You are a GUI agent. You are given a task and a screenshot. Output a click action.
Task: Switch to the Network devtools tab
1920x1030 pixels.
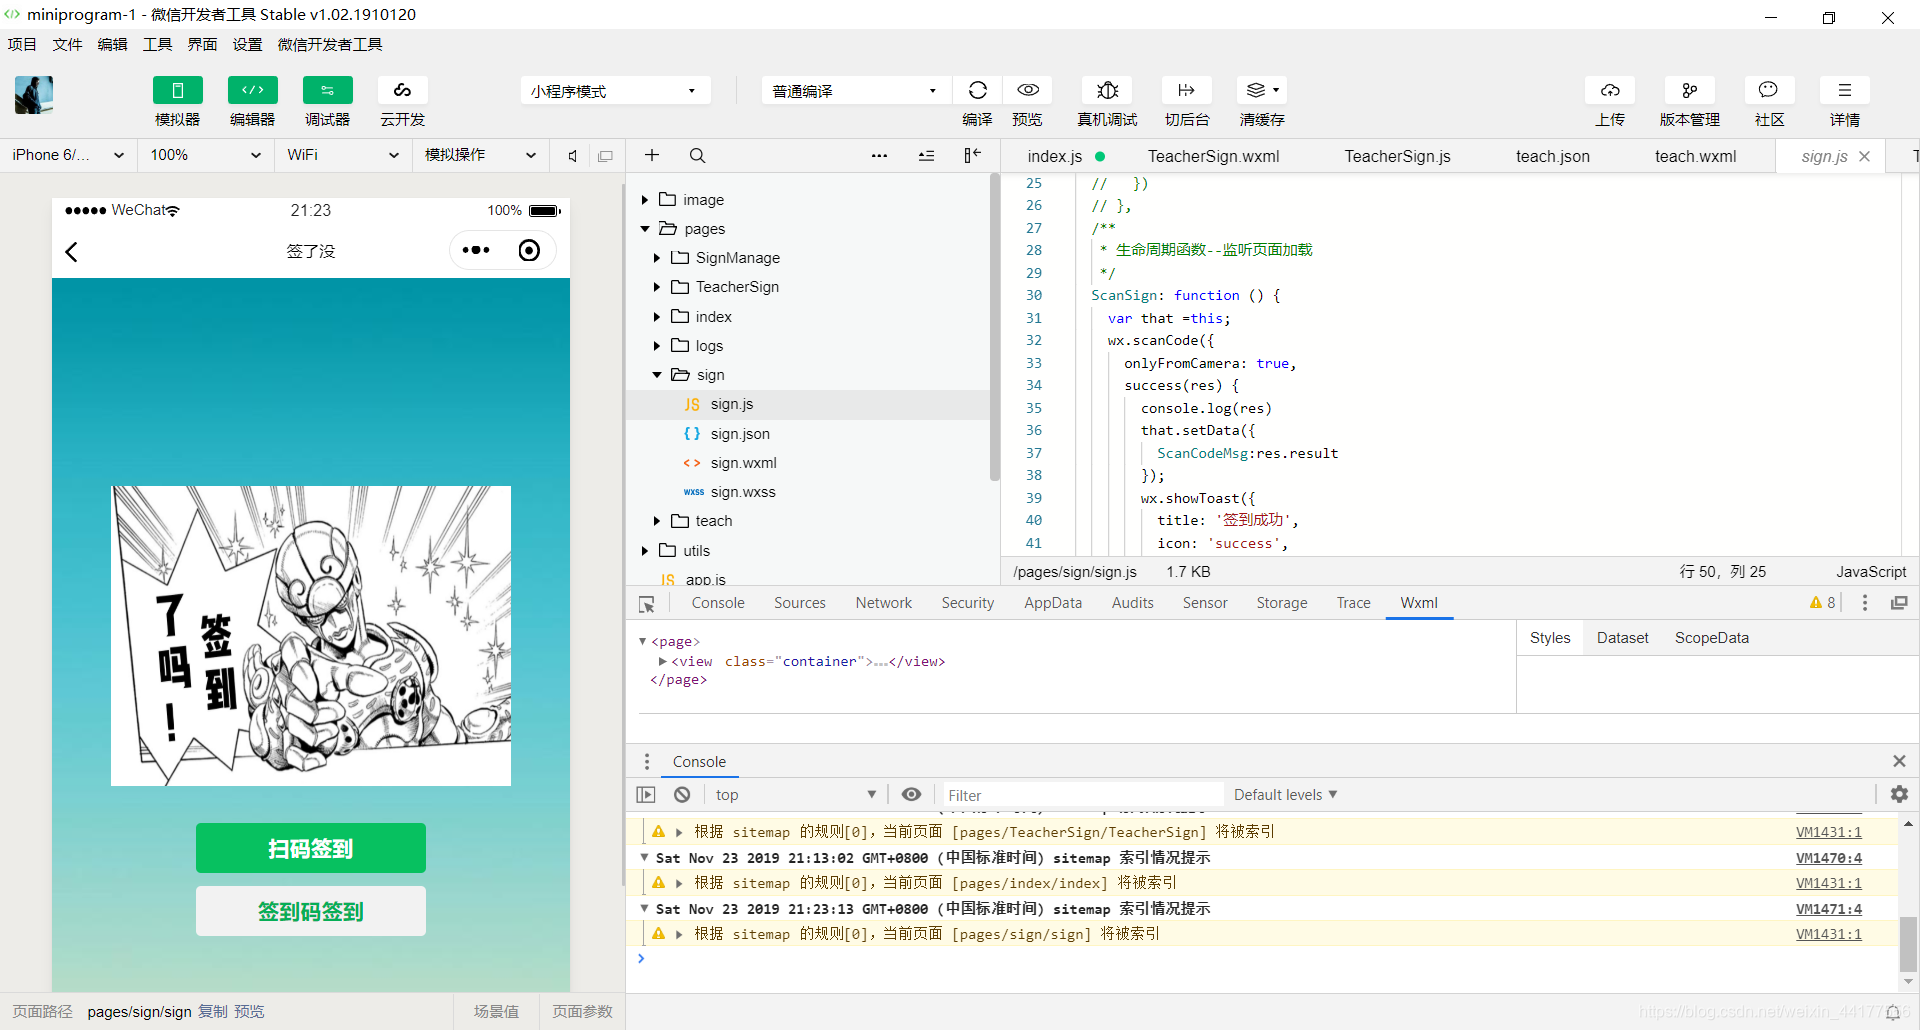[883, 603]
